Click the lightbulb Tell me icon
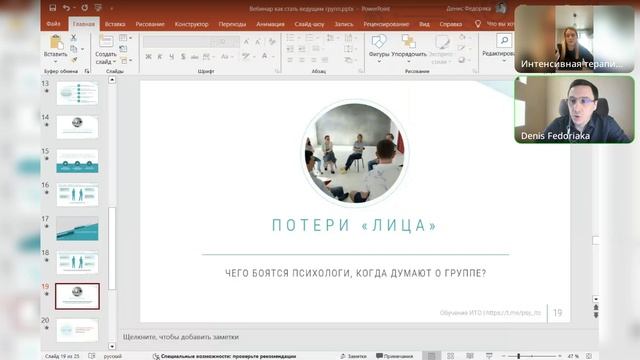 tap(478, 24)
